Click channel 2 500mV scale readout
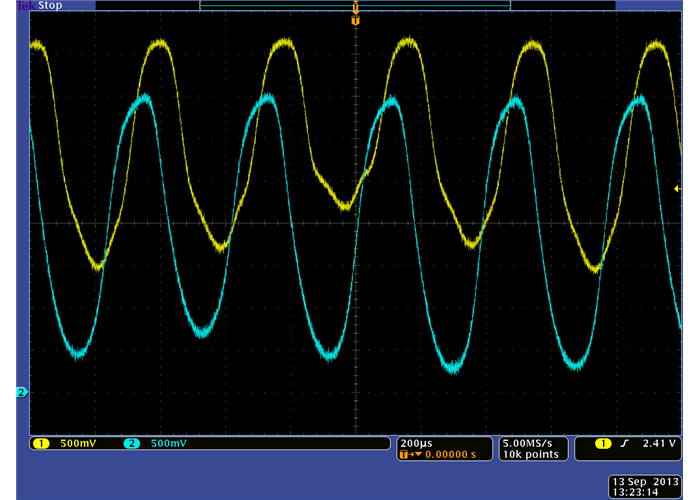This screenshot has height=500, width=700. point(168,443)
